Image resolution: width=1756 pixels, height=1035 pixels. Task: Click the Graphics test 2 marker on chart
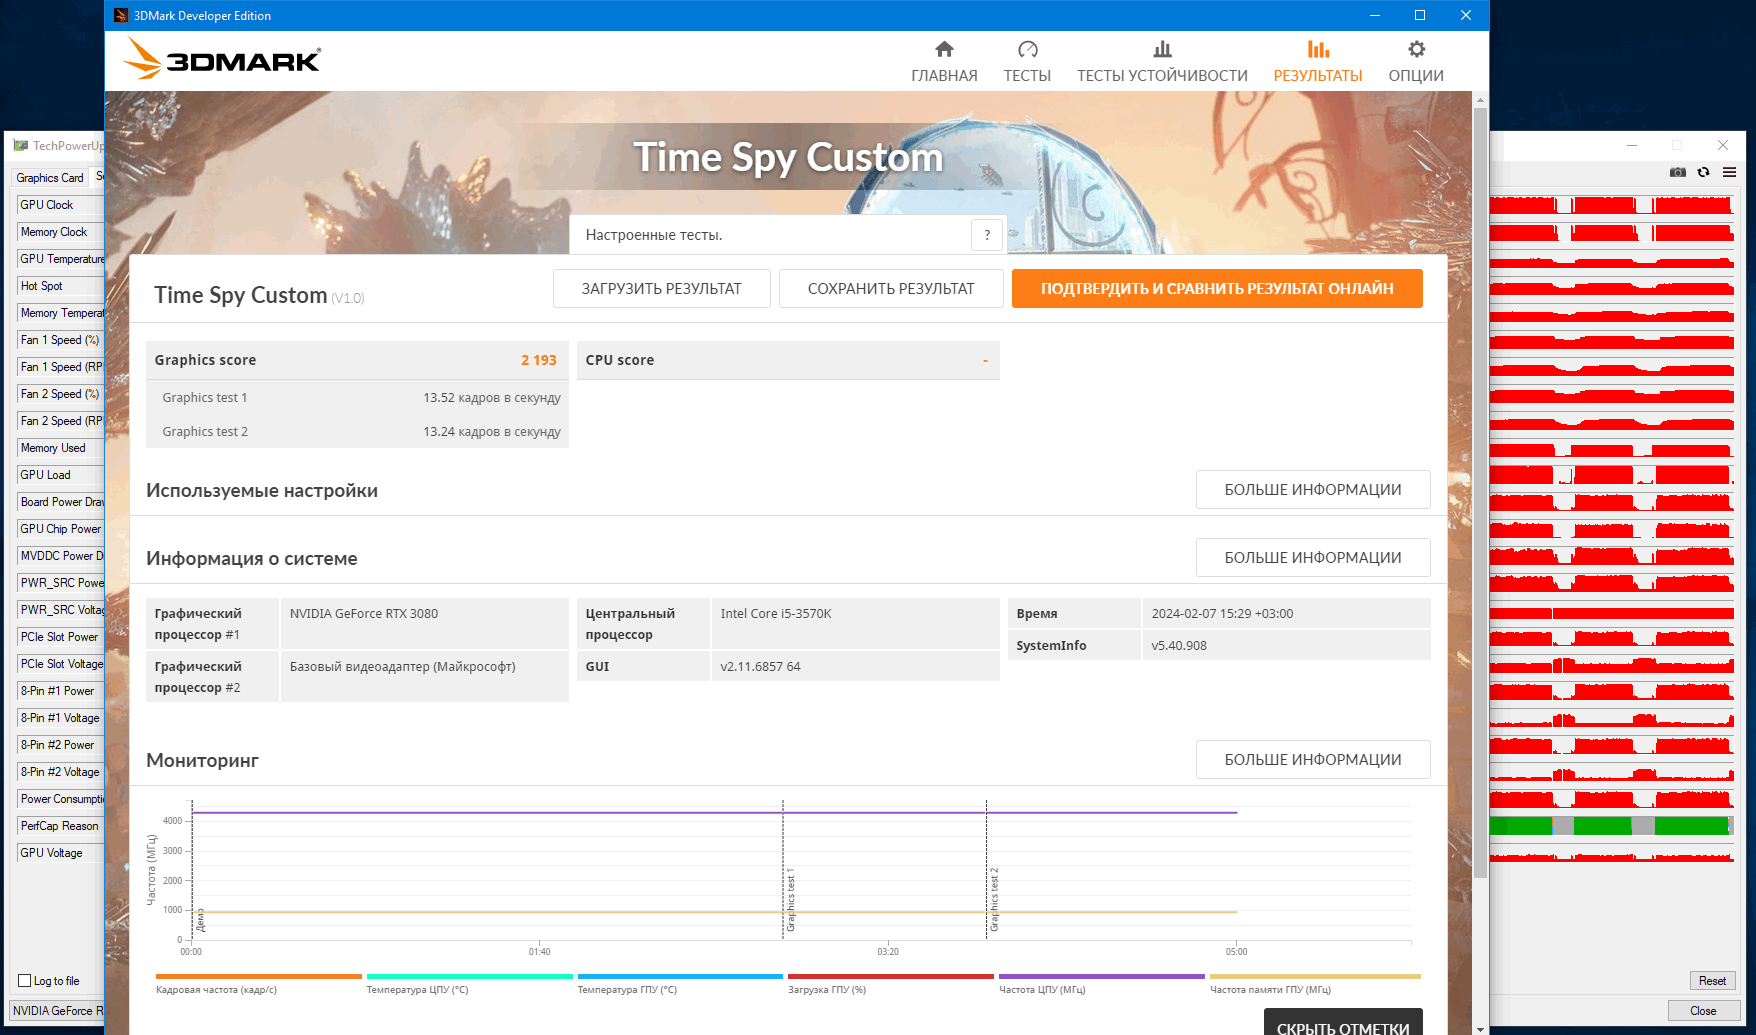pyautogui.click(x=994, y=900)
